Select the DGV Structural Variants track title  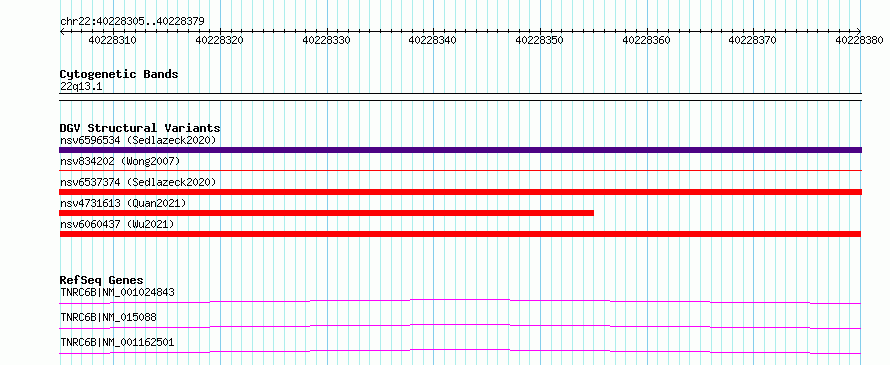(x=140, y=128)
